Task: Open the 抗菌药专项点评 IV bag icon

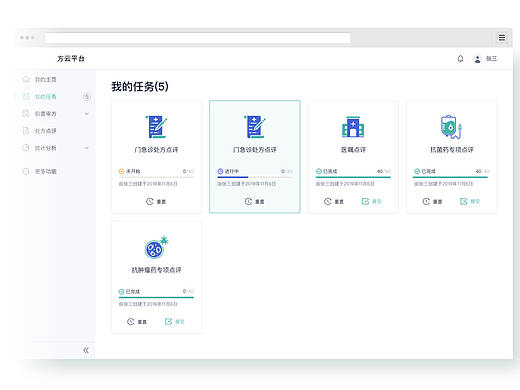Action: coord(451,127)
